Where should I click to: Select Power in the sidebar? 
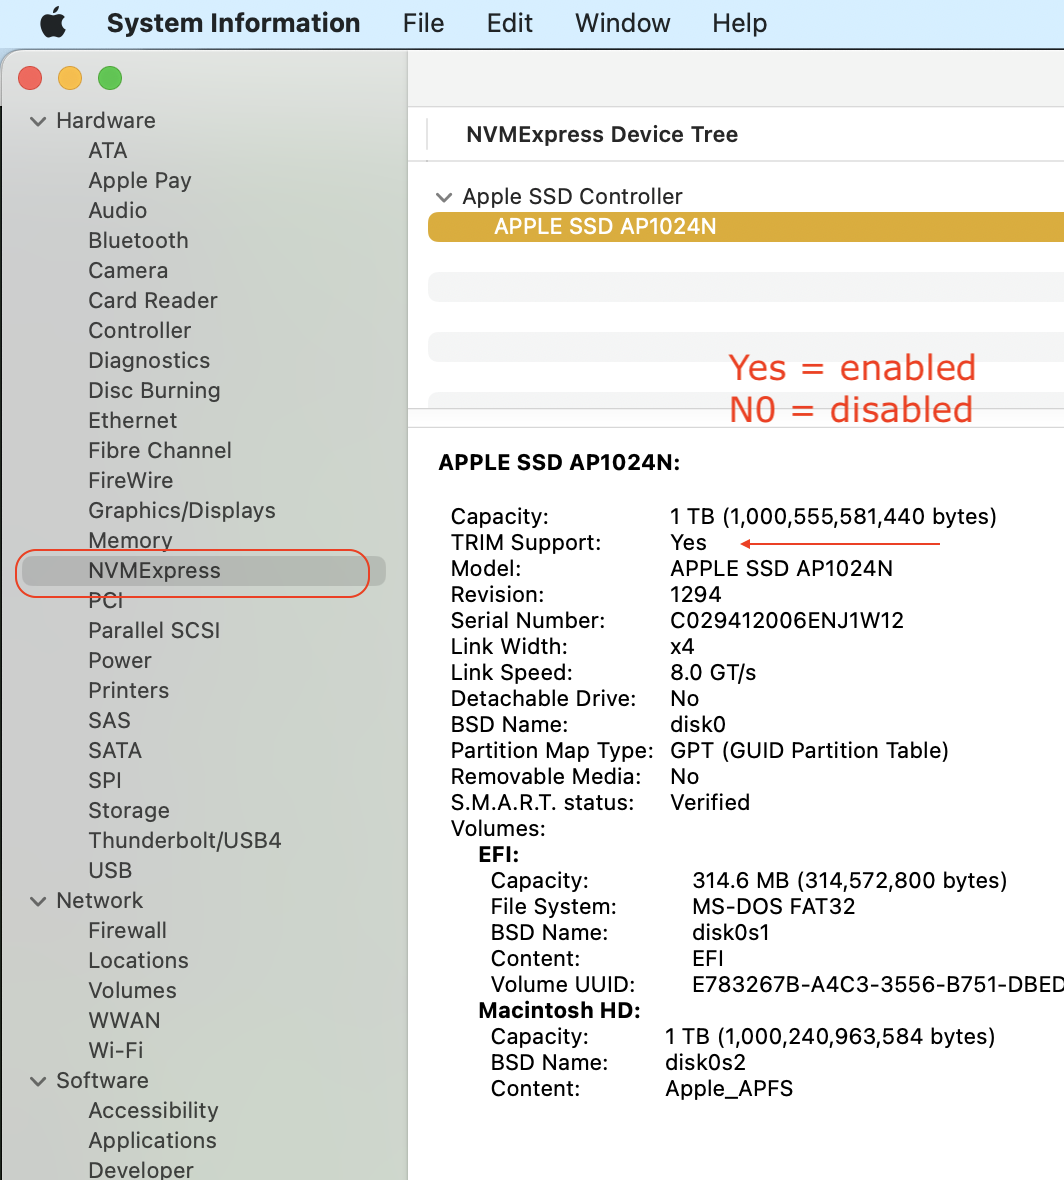pos(120,661)
